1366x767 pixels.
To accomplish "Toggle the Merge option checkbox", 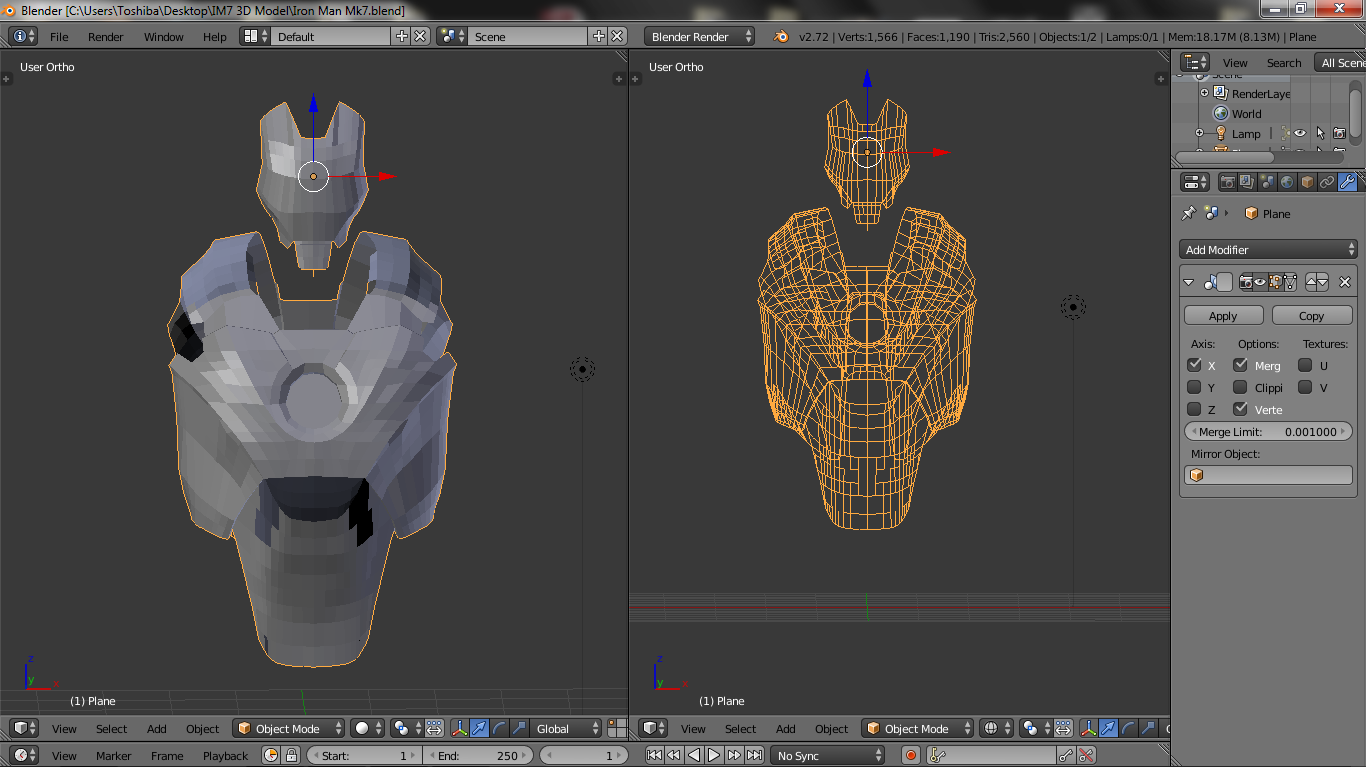I will pos(1240,365).
